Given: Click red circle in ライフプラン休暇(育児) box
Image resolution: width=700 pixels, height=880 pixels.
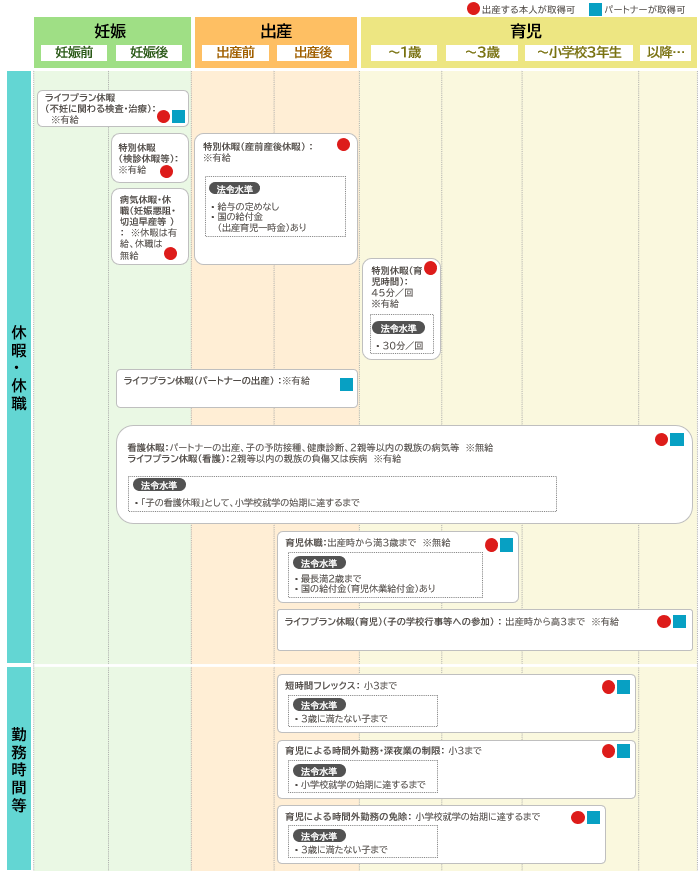Looking at the screenshot, I should click(664, 622).
